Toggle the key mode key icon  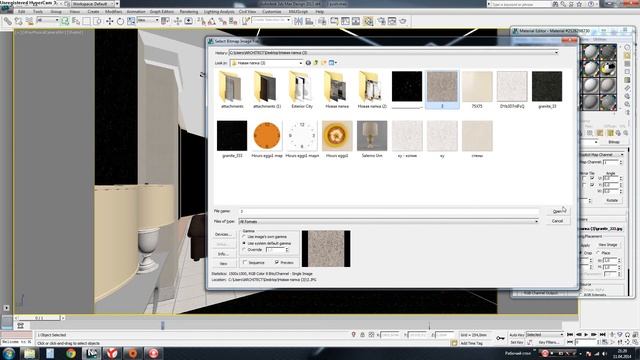500,338
